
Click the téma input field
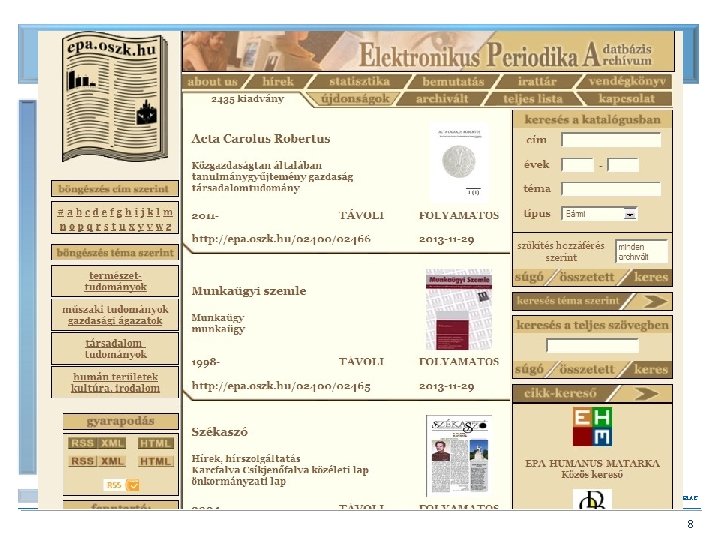(611, 189)
